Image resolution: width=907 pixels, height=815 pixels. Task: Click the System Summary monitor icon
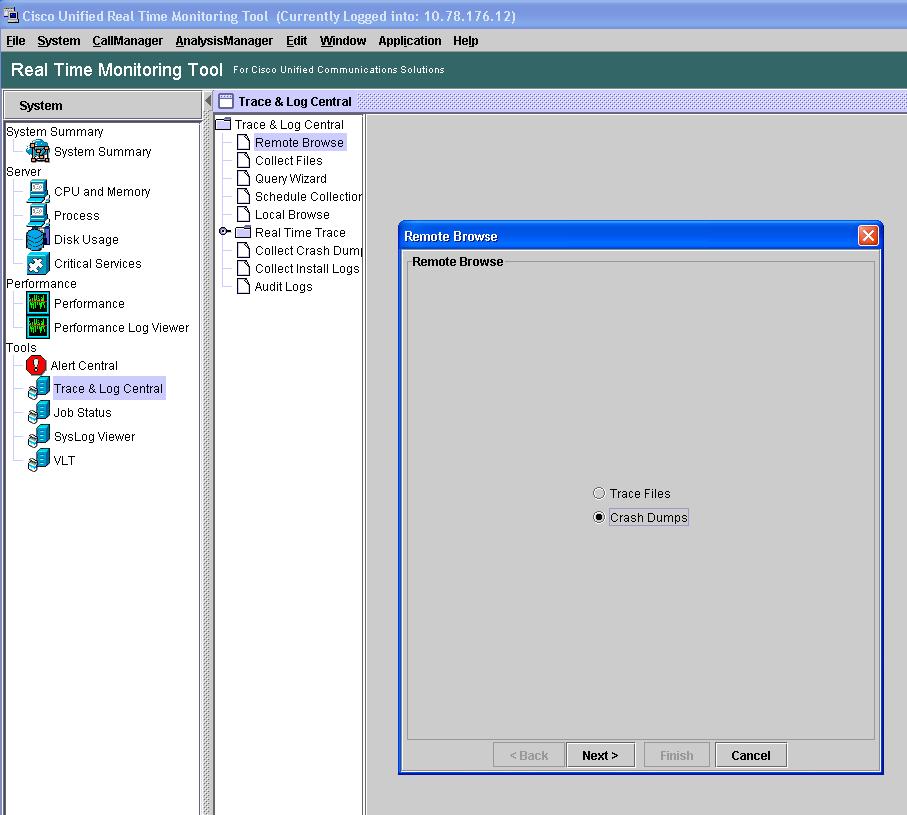38,152
